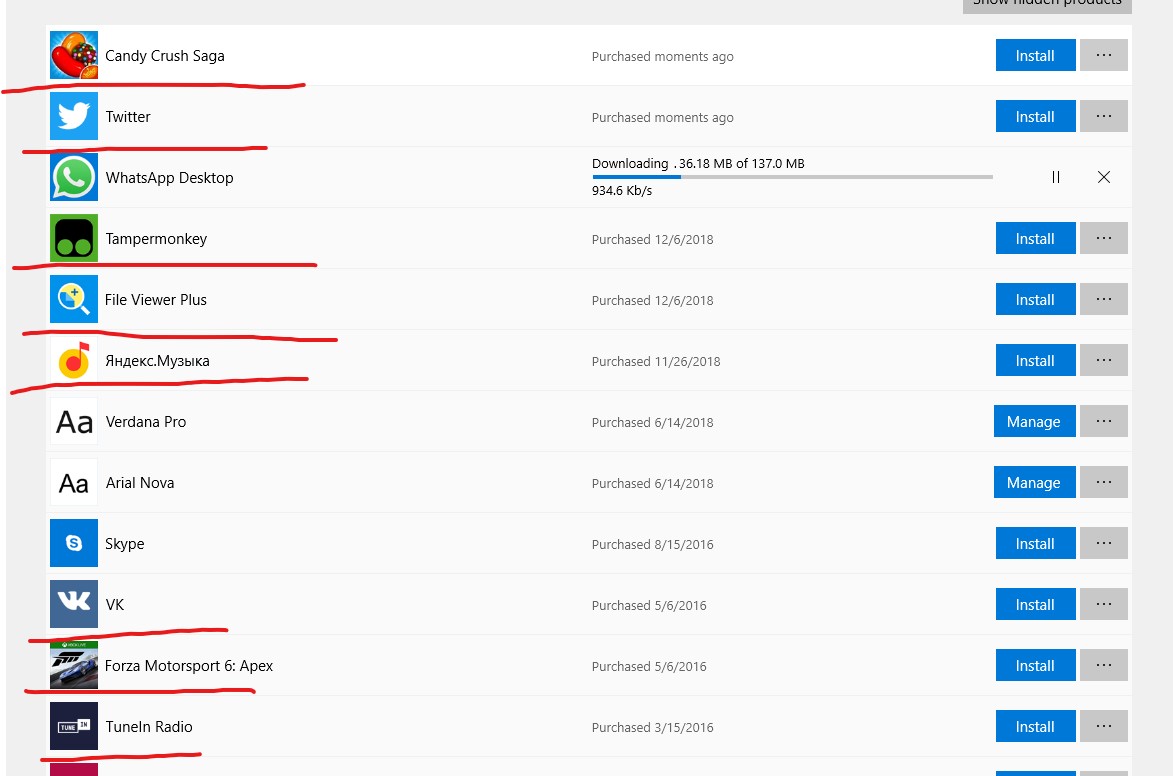Install Skype

tap(1035, 543)
